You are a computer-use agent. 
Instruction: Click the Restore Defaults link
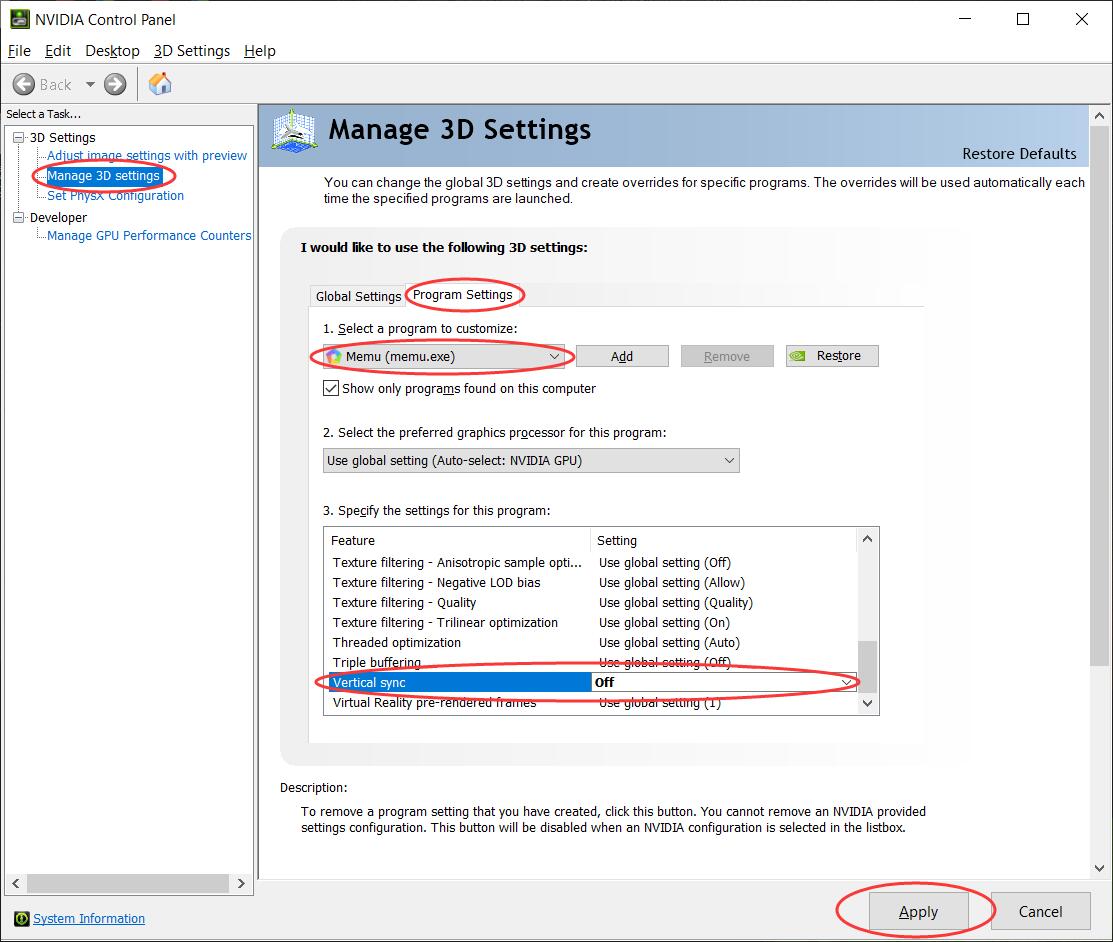pyautogui.click(x=1018, y=153)
